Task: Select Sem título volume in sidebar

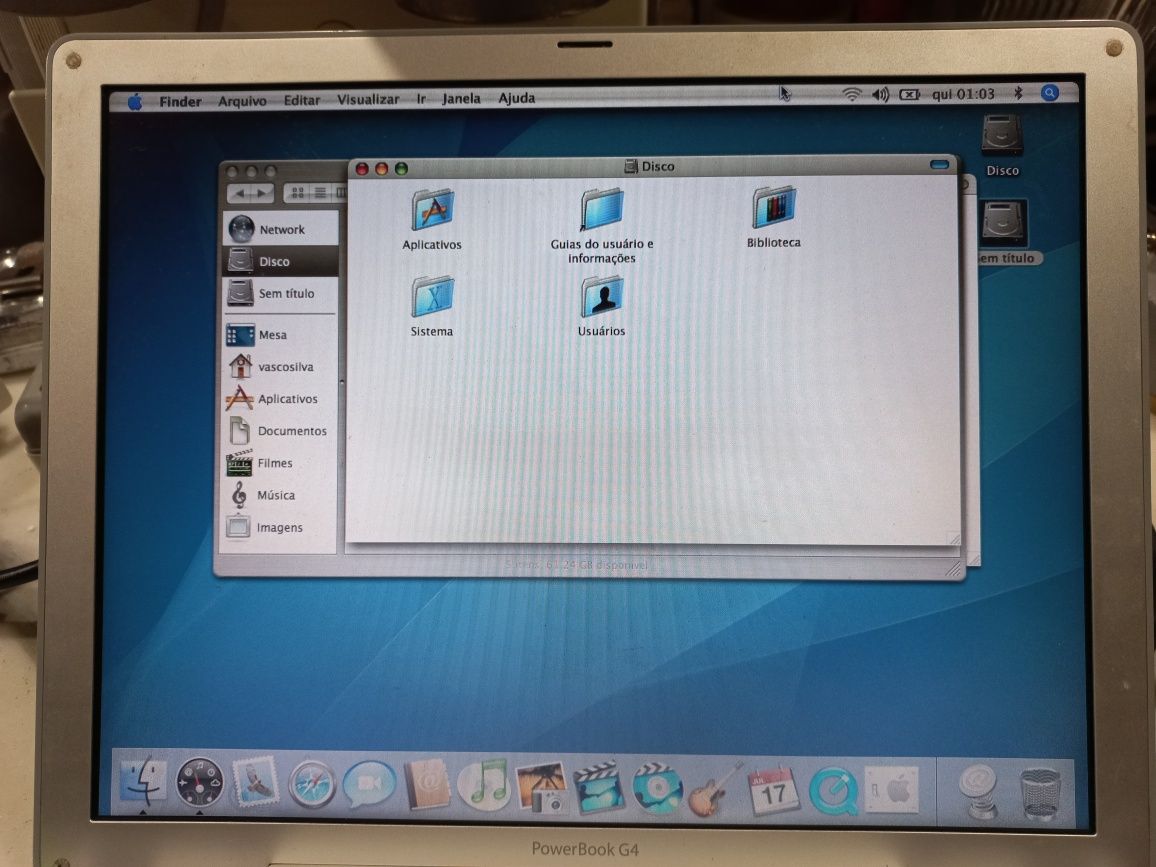Action: (280, 293)
